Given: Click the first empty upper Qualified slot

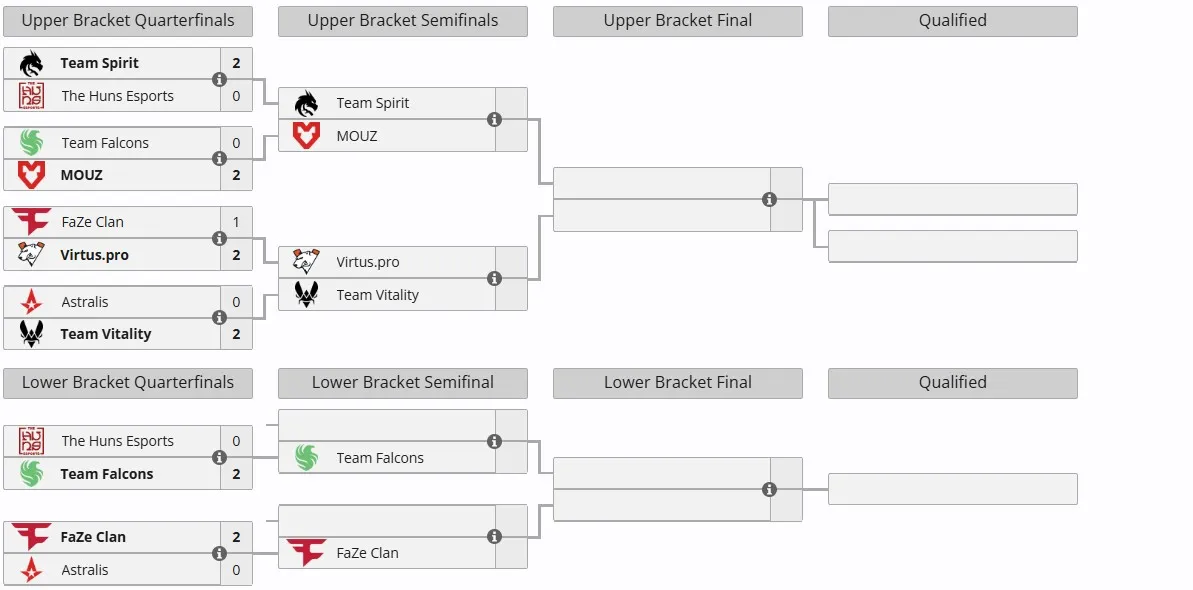Looking at the screenshot, I should click(953, 199).
